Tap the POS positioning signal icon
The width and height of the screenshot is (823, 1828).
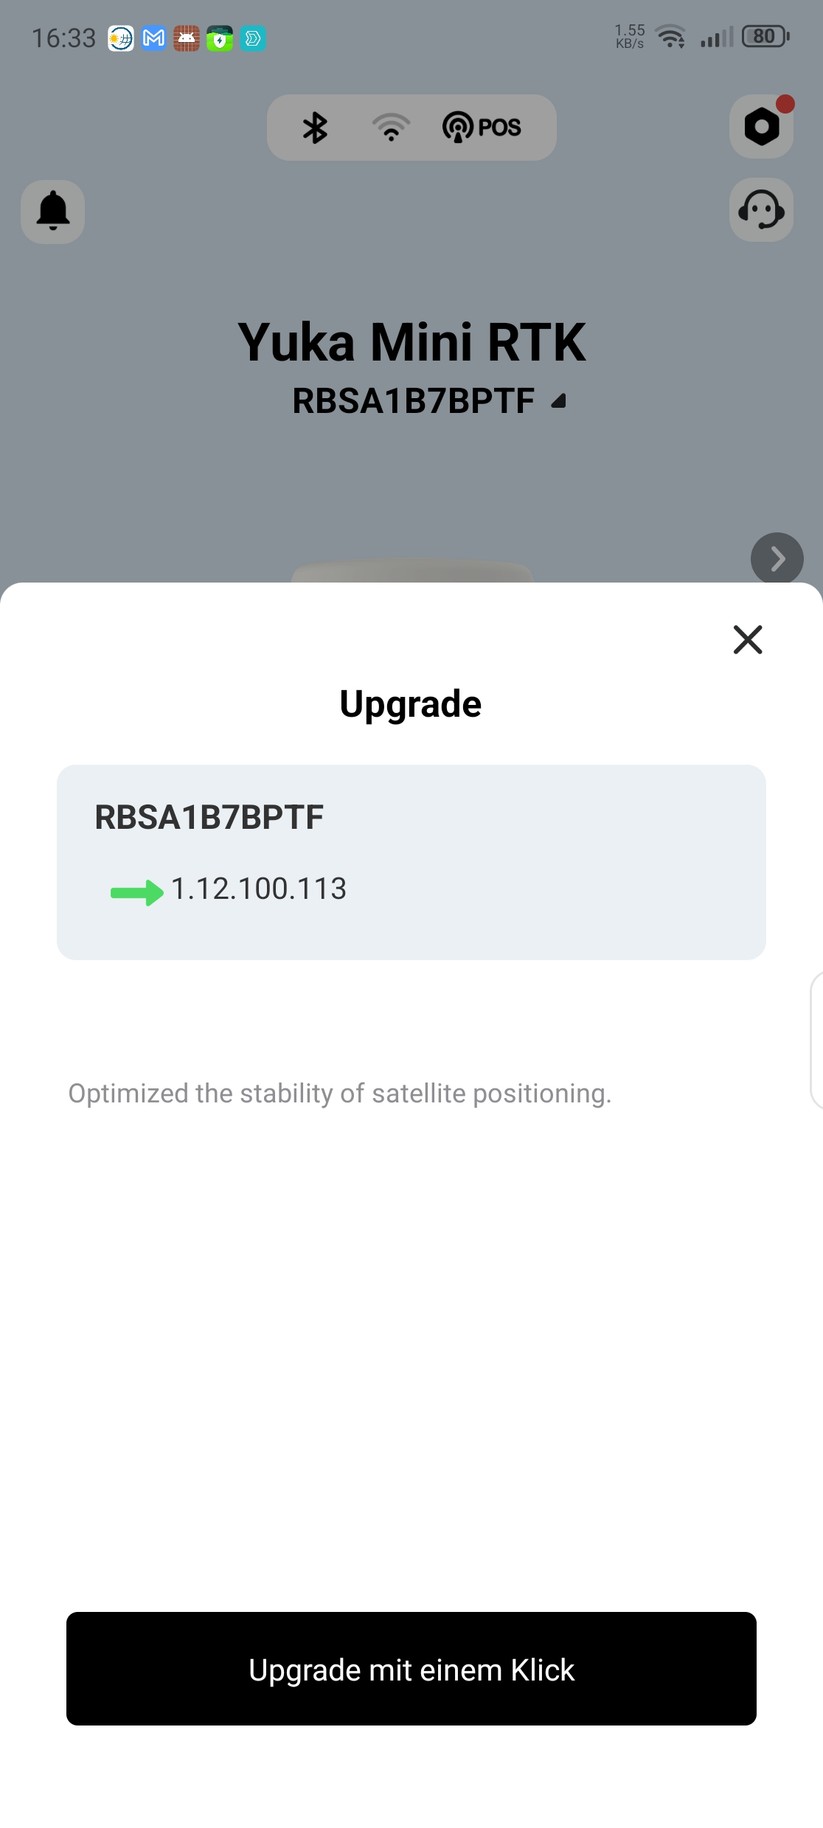tap(482, 127)
